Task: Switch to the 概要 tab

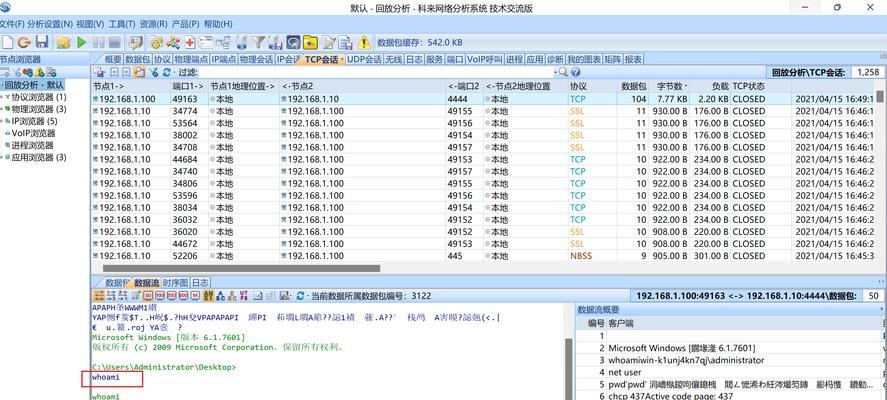Action: coord(113,59)
